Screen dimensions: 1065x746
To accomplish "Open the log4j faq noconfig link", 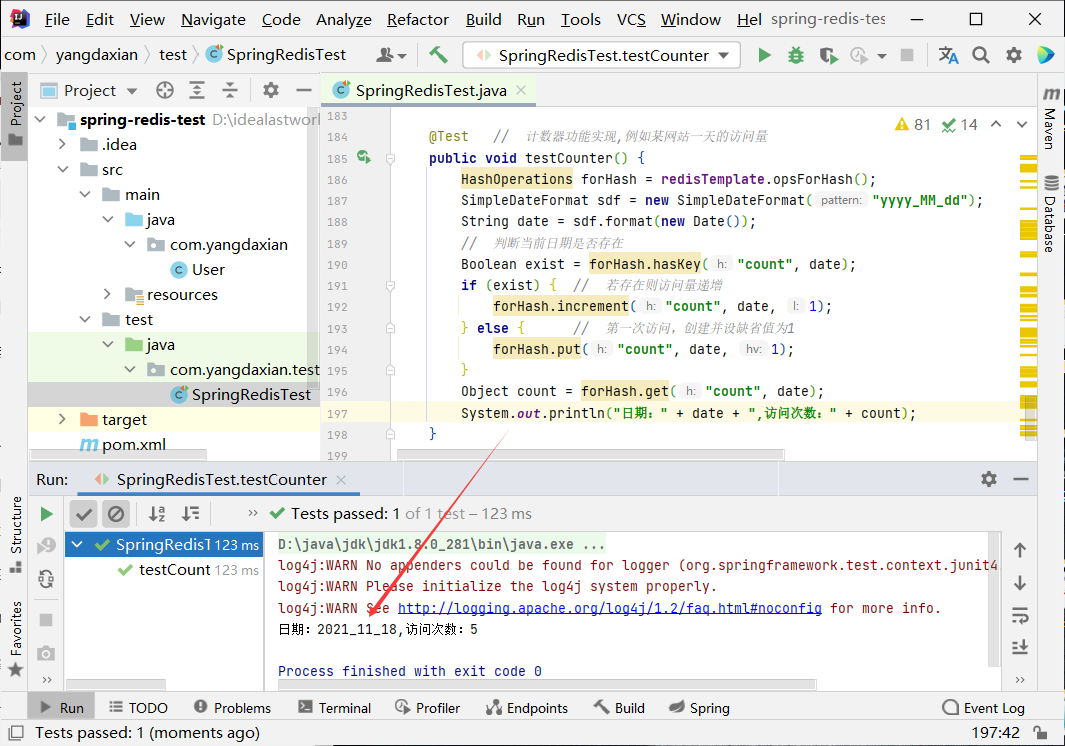I will tap(609, 608).
